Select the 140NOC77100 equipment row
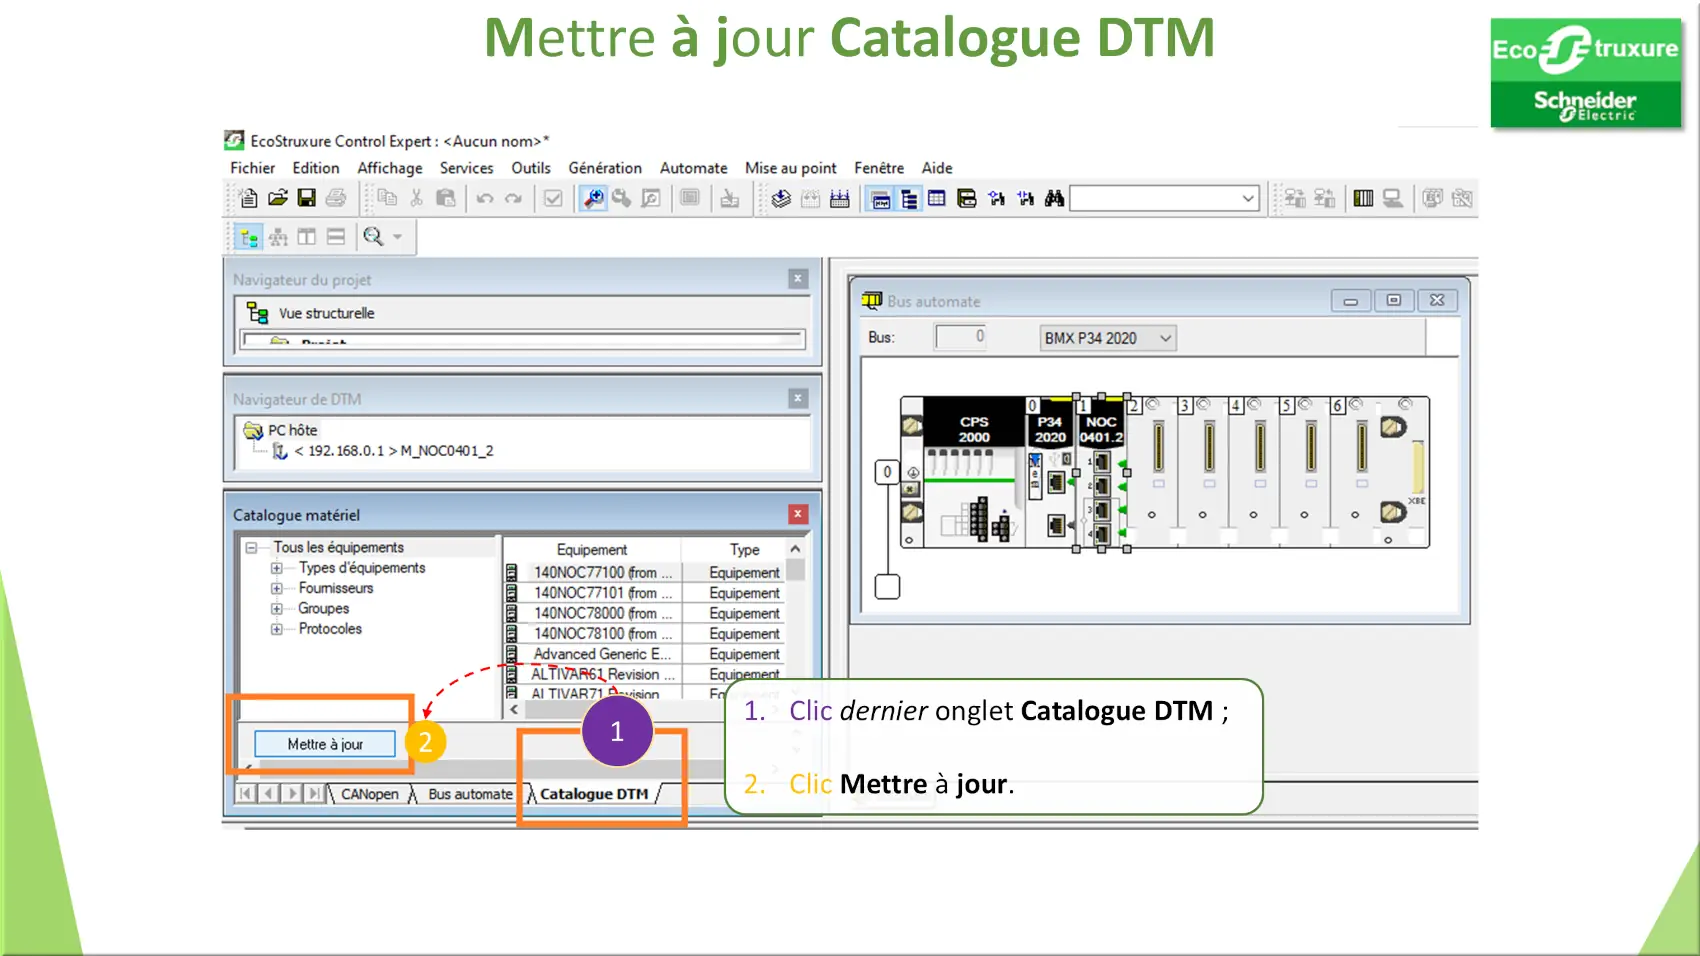The image size is (1700, 956). tap(644, 573)
